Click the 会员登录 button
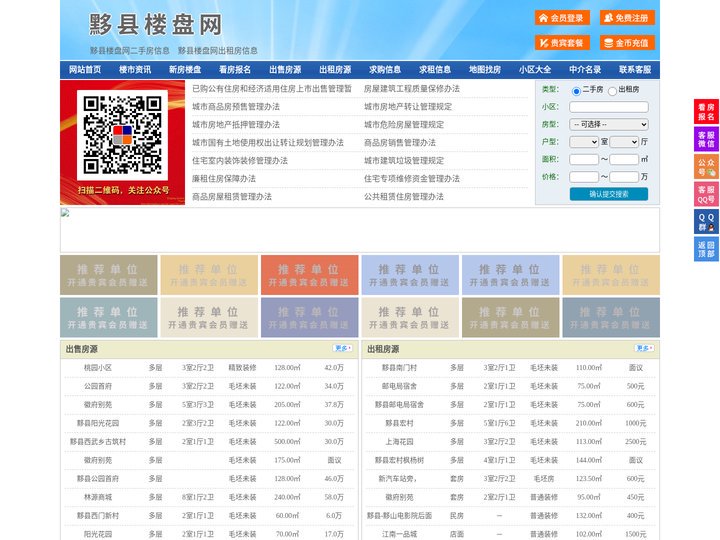Screen dimensions: 720x540 point(562,18)
